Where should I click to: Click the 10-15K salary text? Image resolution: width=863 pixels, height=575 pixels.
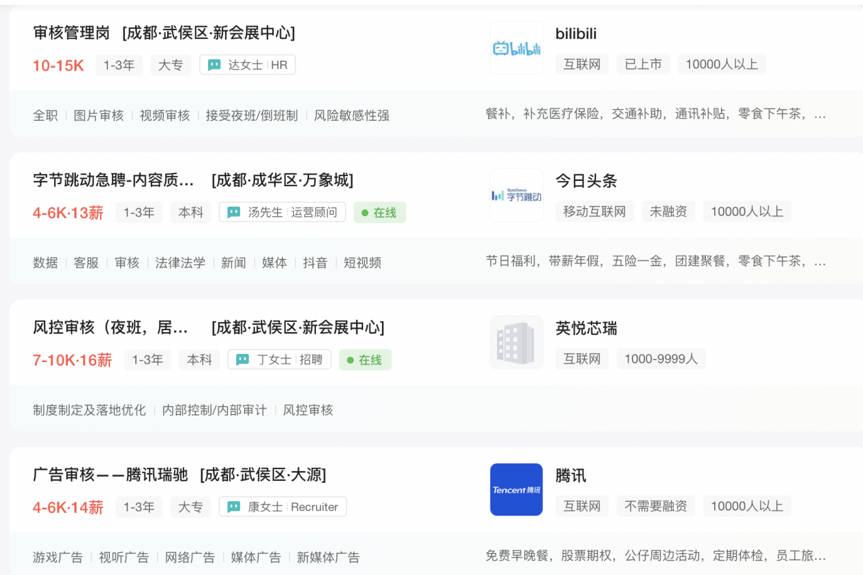[x=58, y=65]
